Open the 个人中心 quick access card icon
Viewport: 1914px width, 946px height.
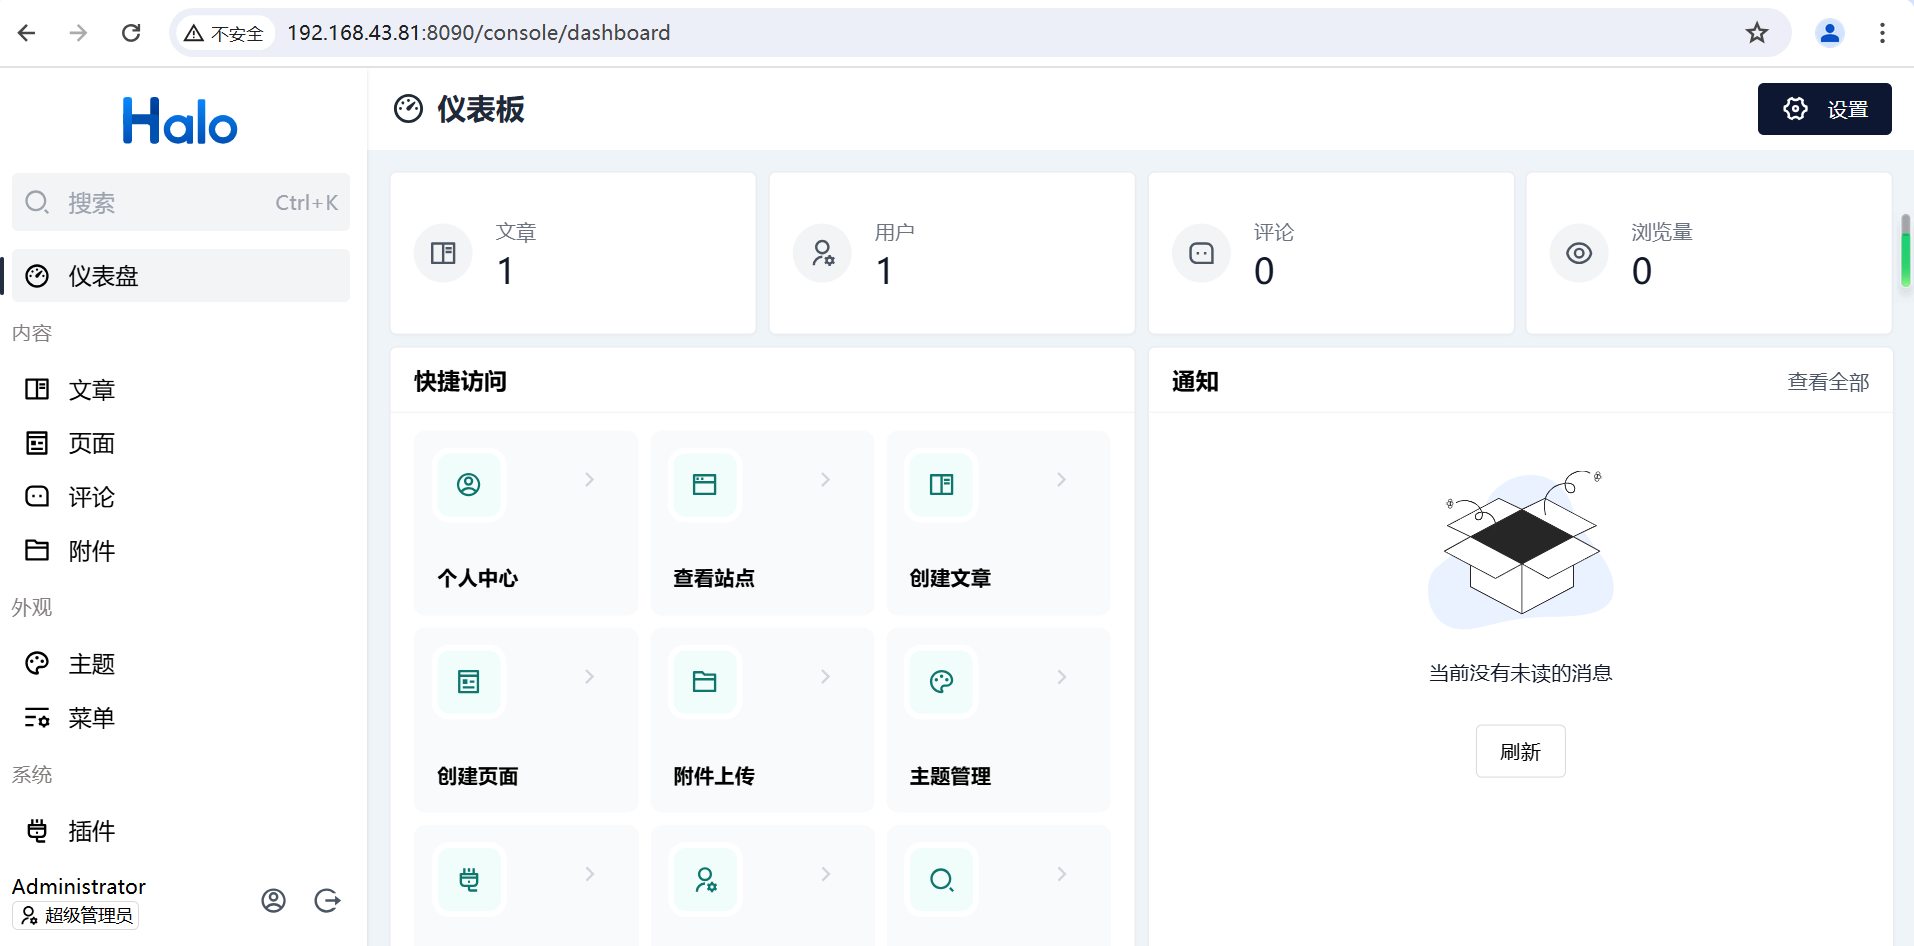tap(468, 484)
